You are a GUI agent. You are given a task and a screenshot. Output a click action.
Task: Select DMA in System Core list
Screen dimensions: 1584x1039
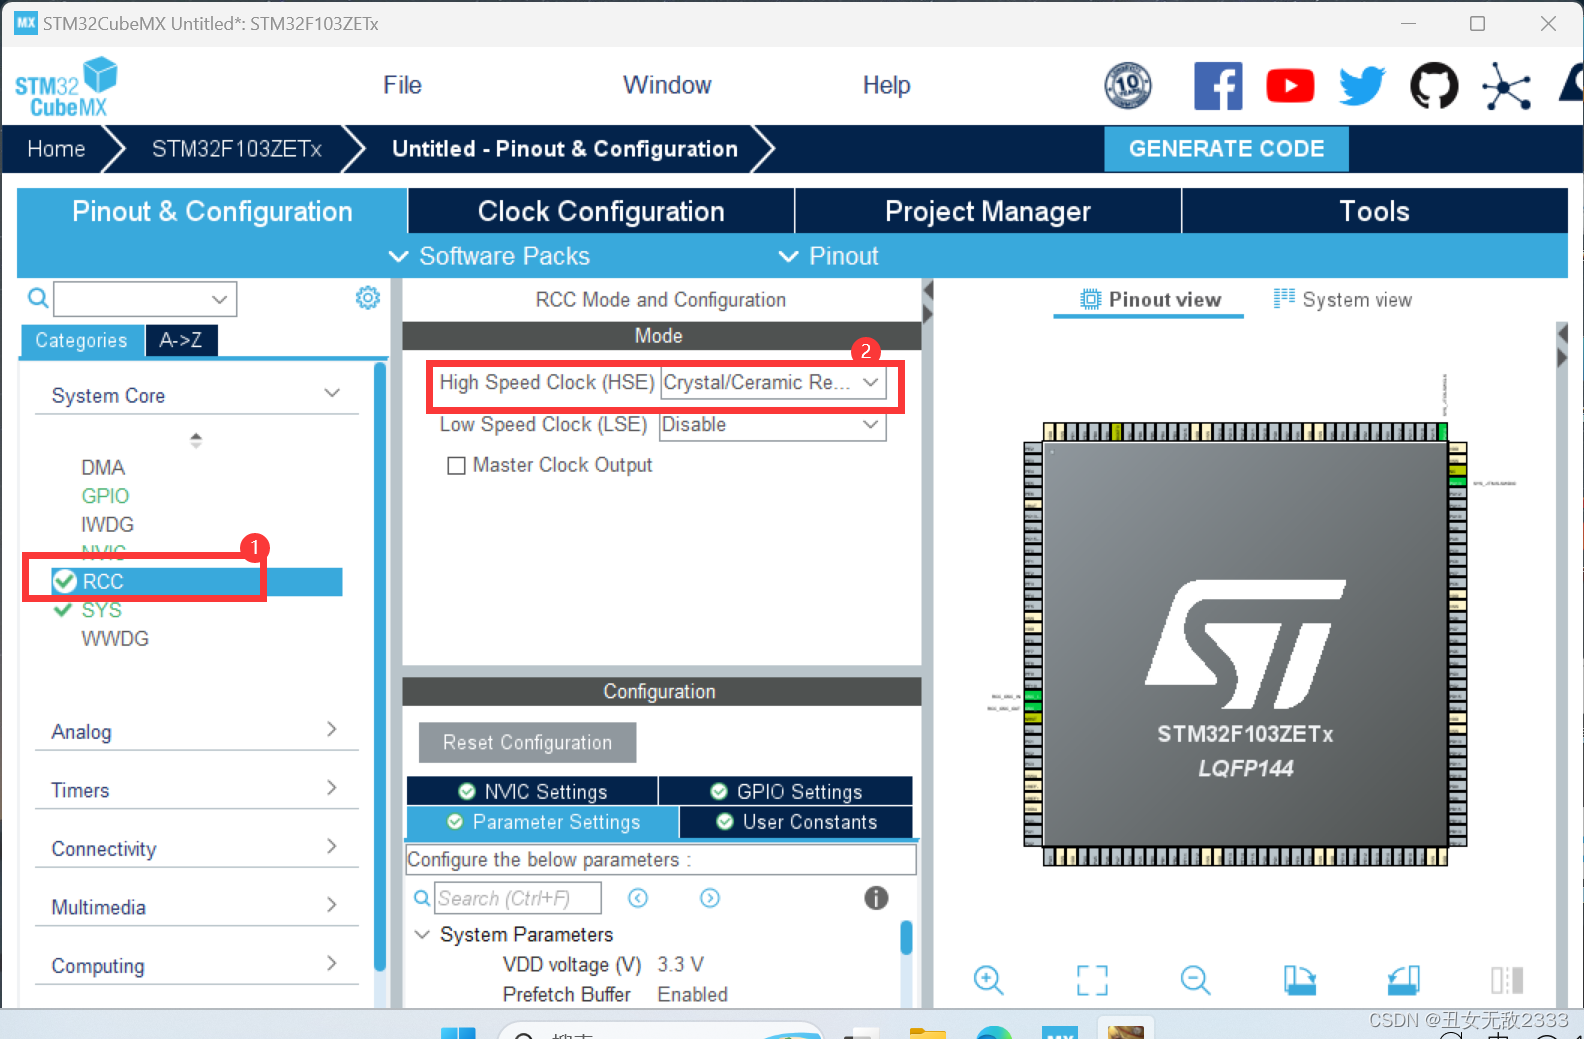tap(103, 467)
